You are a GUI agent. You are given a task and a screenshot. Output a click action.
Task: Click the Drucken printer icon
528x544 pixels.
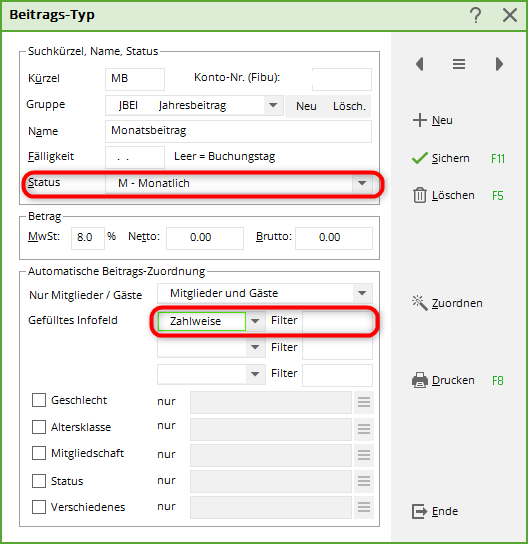(x=420, y=380)
